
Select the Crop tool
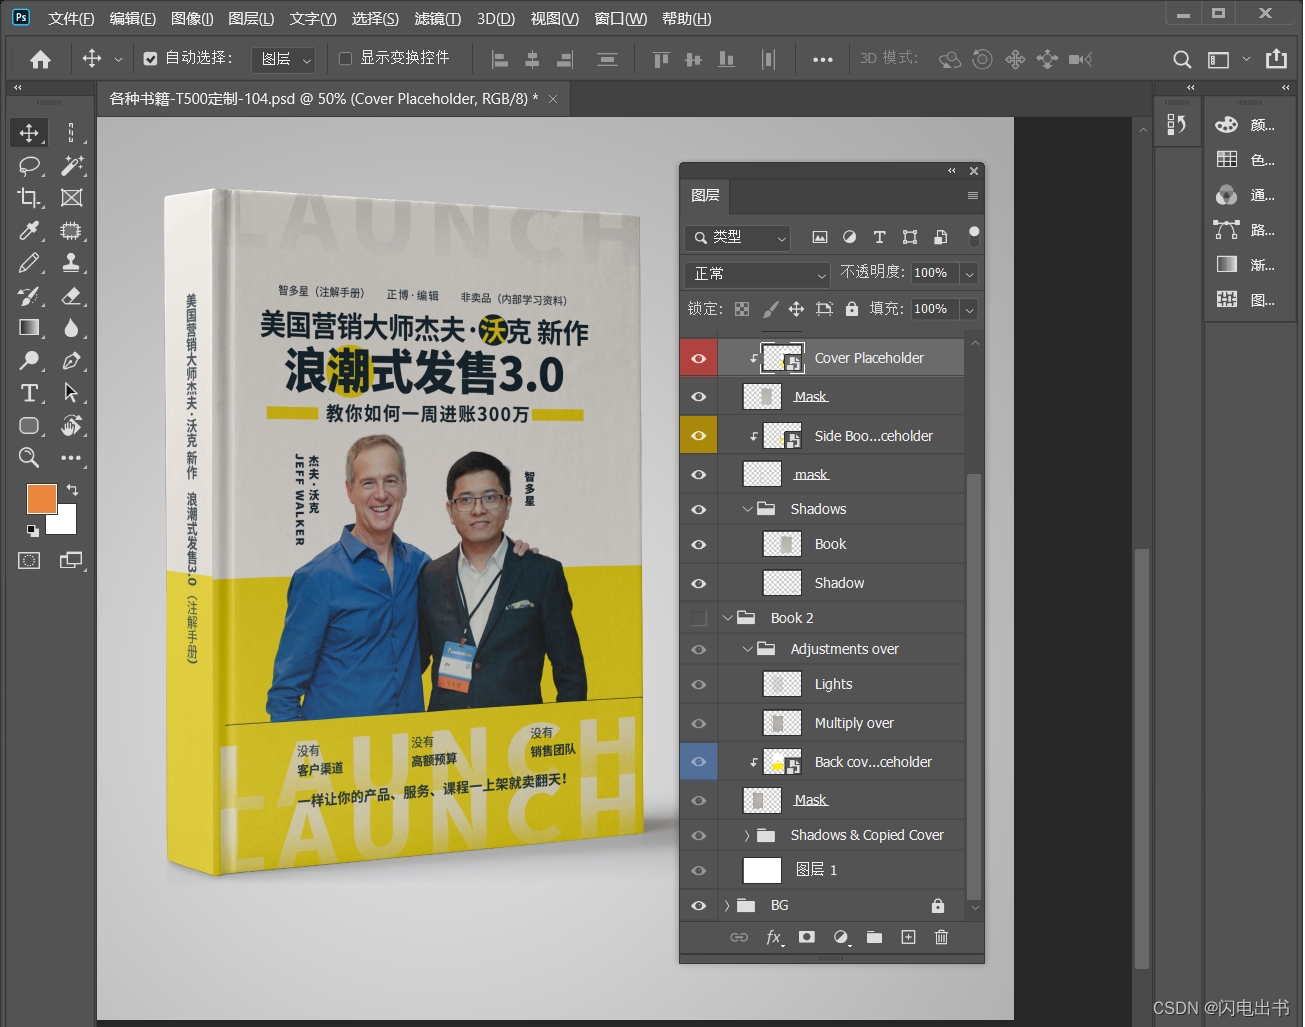[x=29, y=198]
